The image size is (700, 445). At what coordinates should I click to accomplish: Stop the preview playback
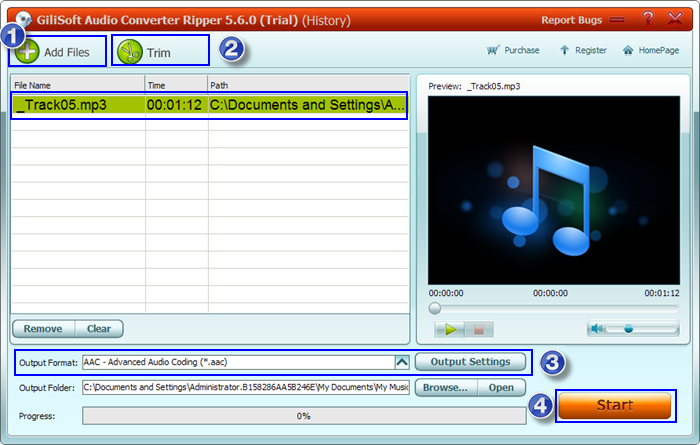click(478, 328)
